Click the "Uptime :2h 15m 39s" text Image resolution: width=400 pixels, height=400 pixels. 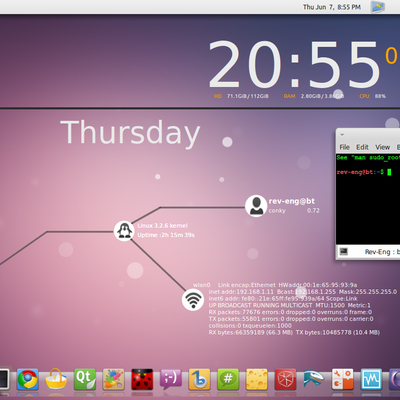[x=166, y=235]
